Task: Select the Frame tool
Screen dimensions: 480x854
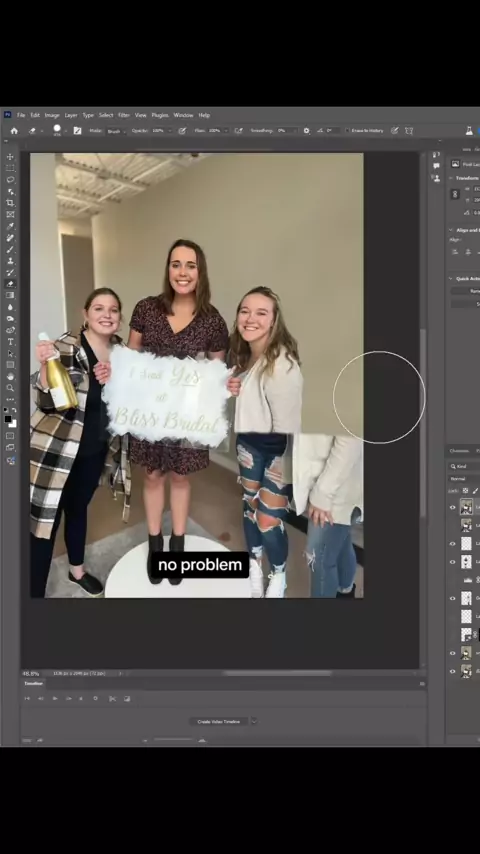Action: 10,215
